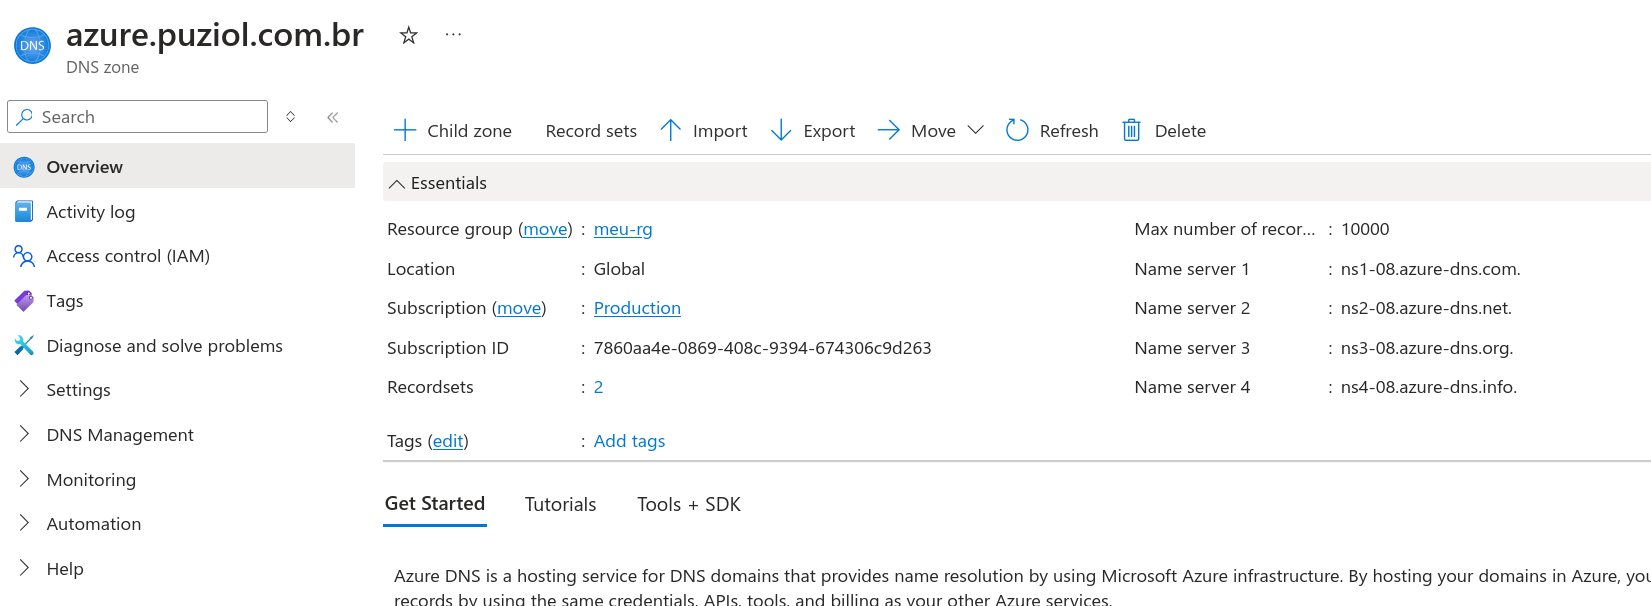
Task: Collapse the Essentials section
Action: pyautogui.click(x=397, y=184)
